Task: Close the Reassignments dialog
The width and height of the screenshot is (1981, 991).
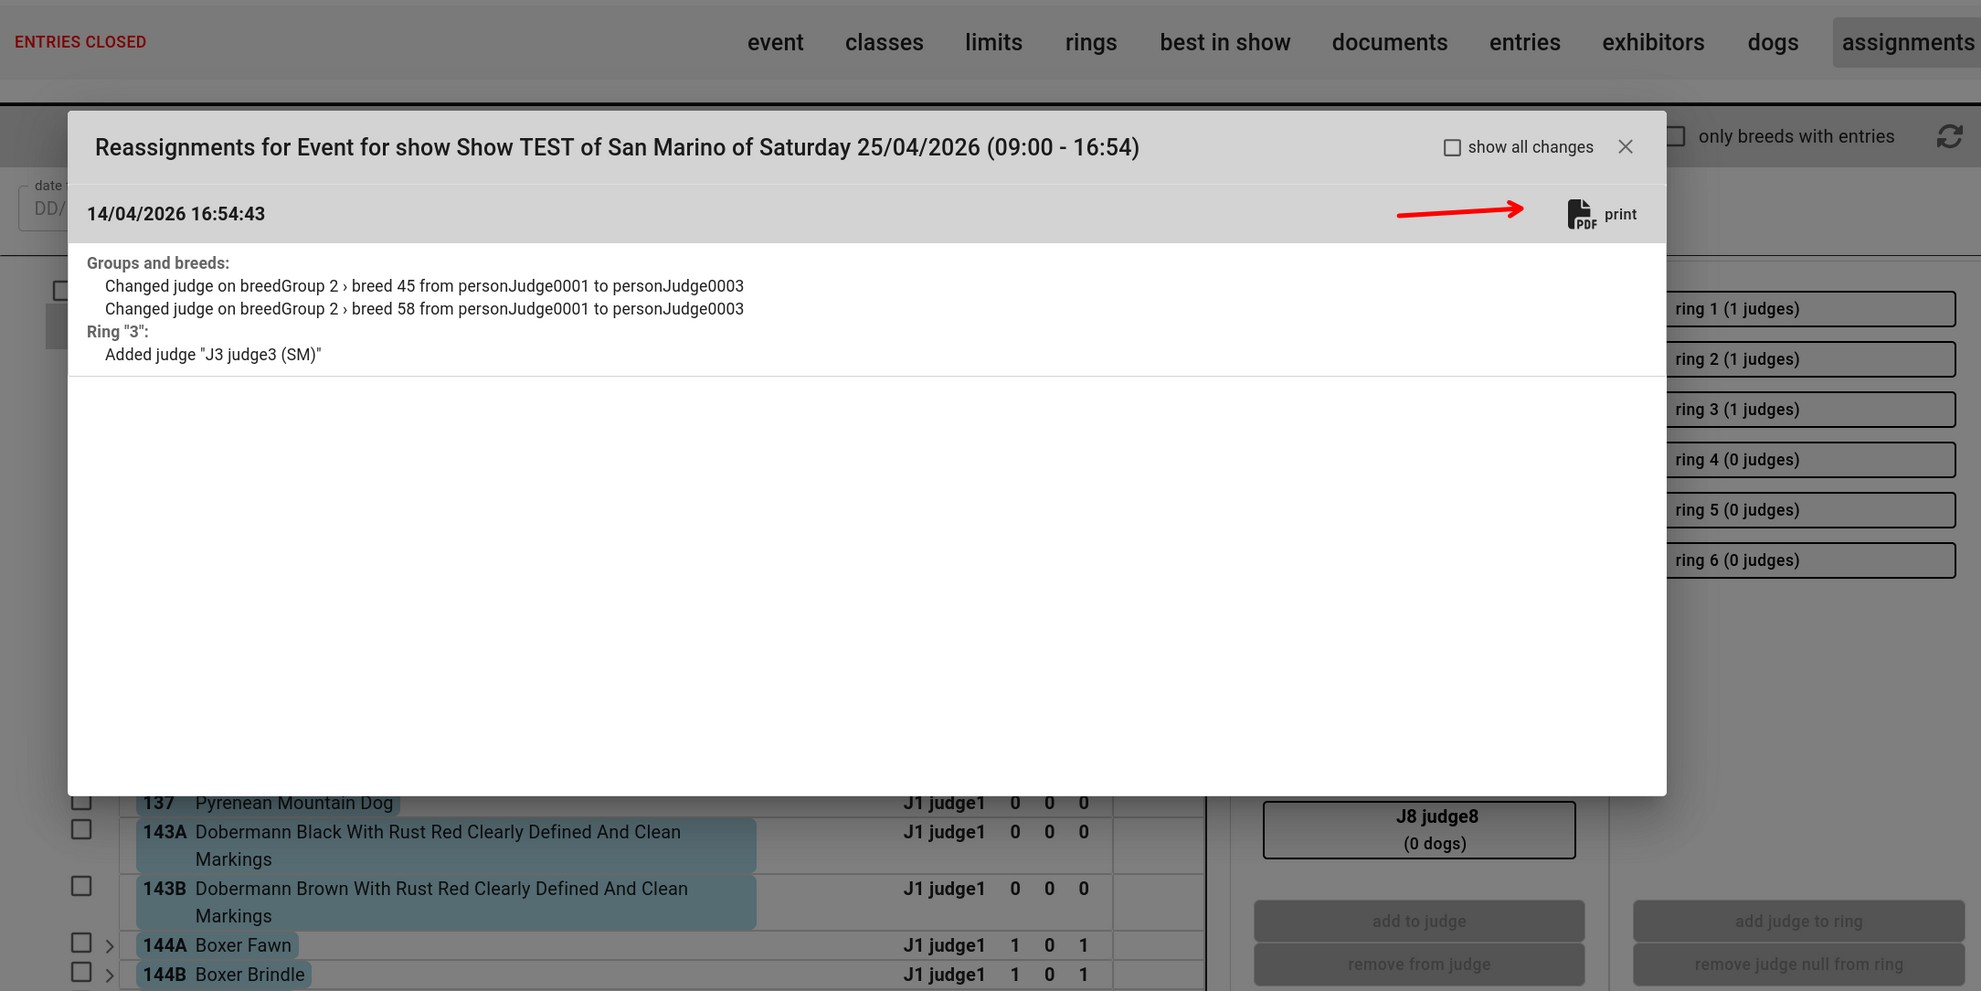Action: pos(1626,147)
